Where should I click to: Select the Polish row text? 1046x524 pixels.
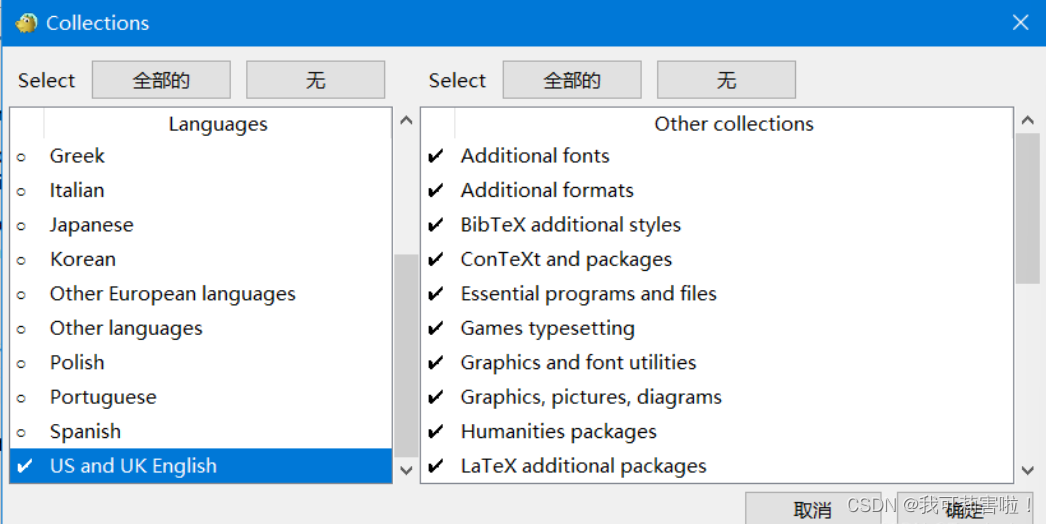pos(77,363)
